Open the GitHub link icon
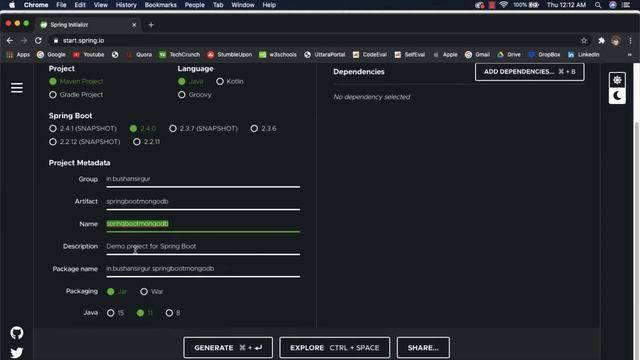The width and height of the screenshot is (640, 360). tap(17, 333)
